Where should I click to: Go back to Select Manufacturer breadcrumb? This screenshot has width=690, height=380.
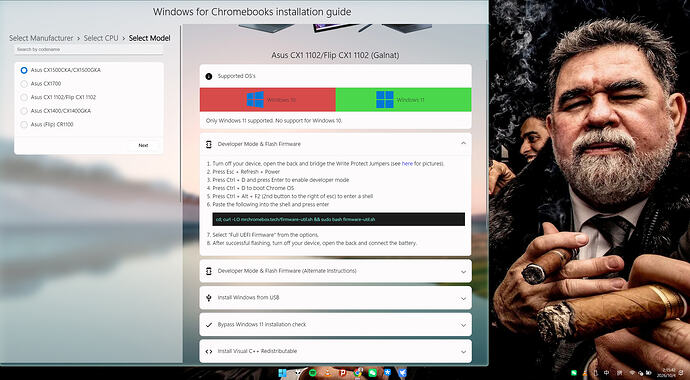pos(41,38)
